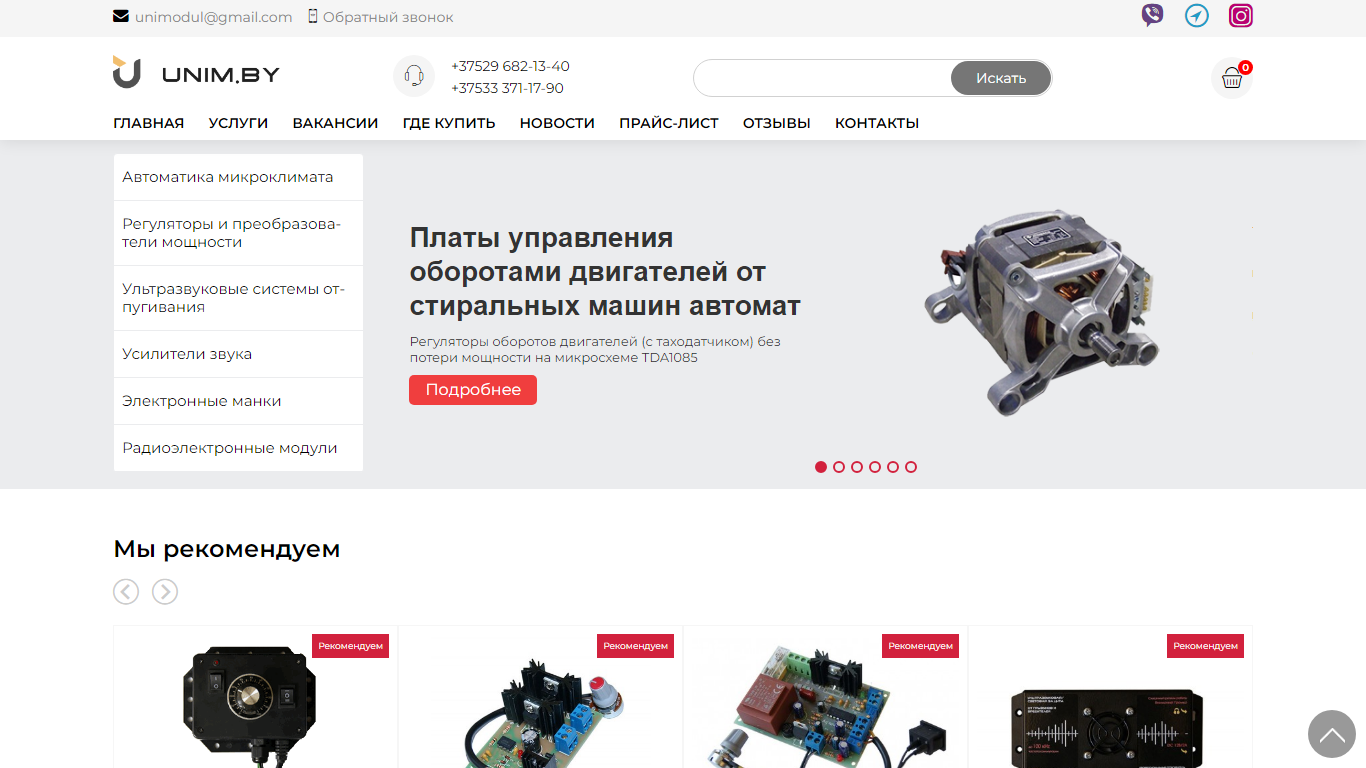Click the back-to-top arrow button
The image size is (1366, 768).
[x=1332, y=734]
